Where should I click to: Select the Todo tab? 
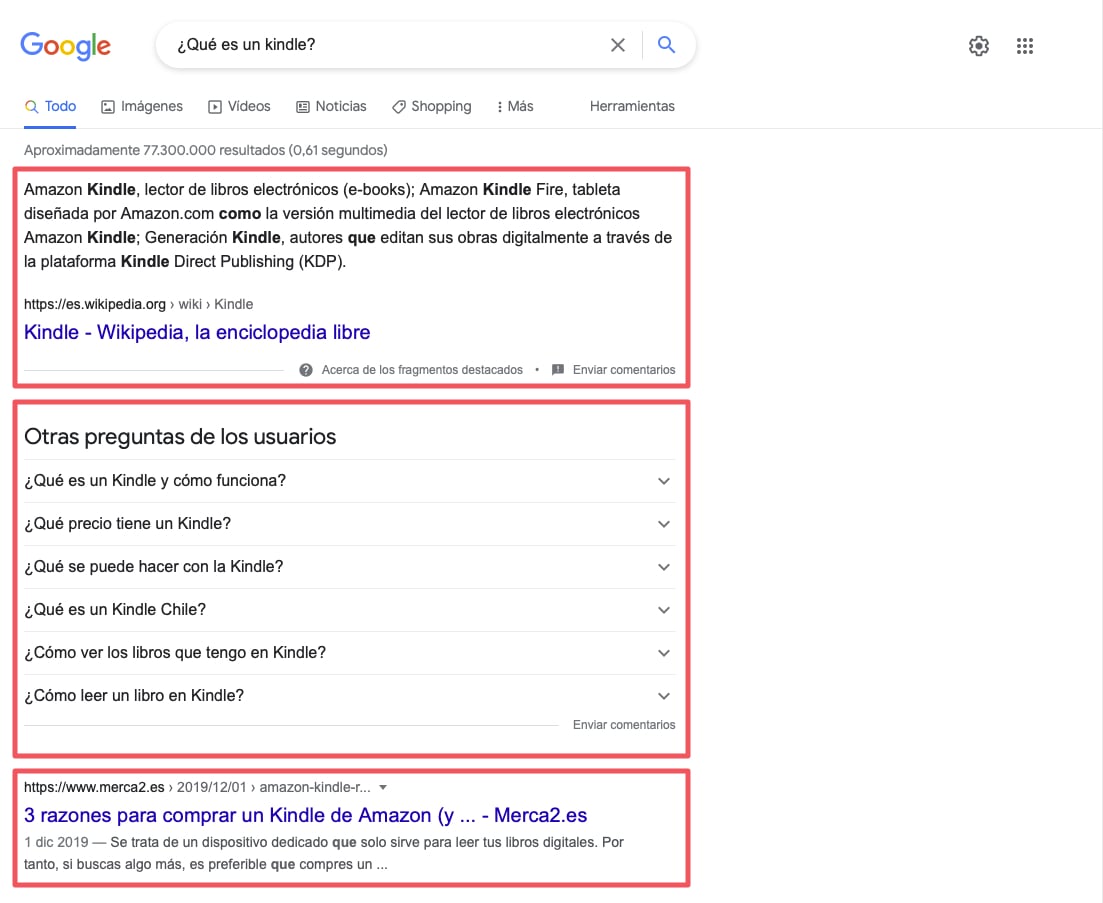(x=50, y=106)
